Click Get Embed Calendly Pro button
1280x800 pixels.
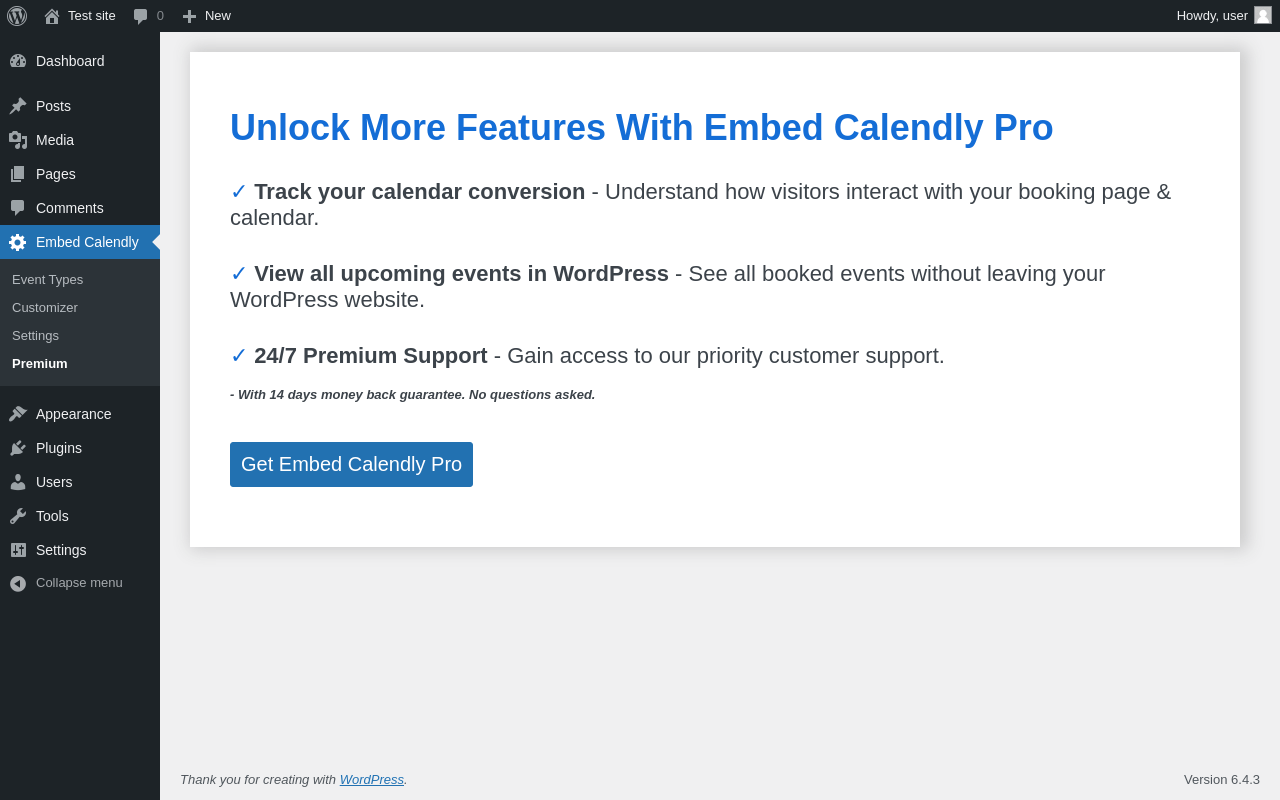coord(351,464)
